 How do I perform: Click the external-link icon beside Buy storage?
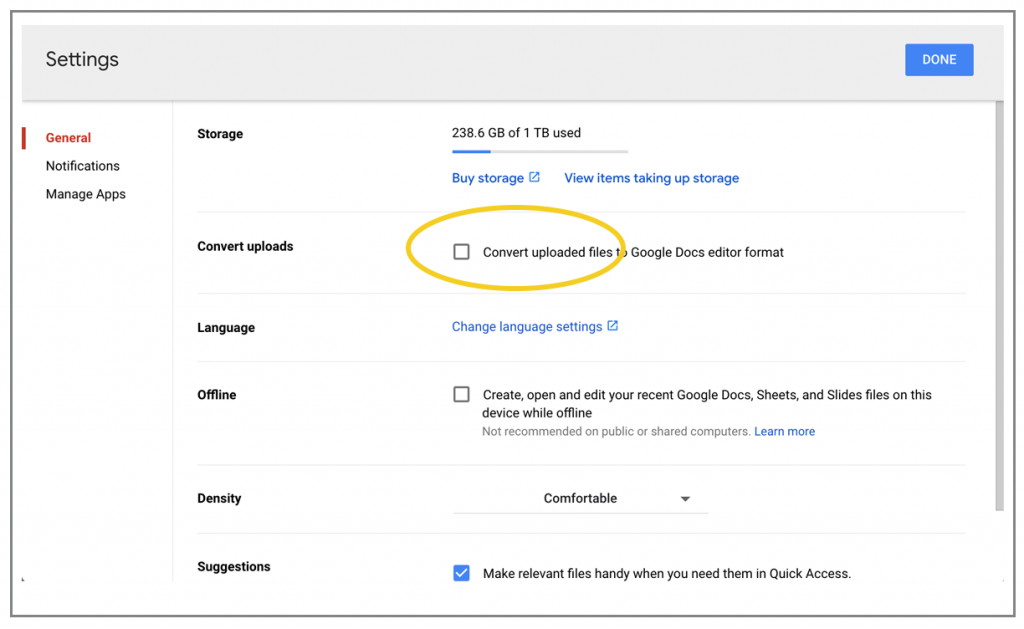click(534, 177)
